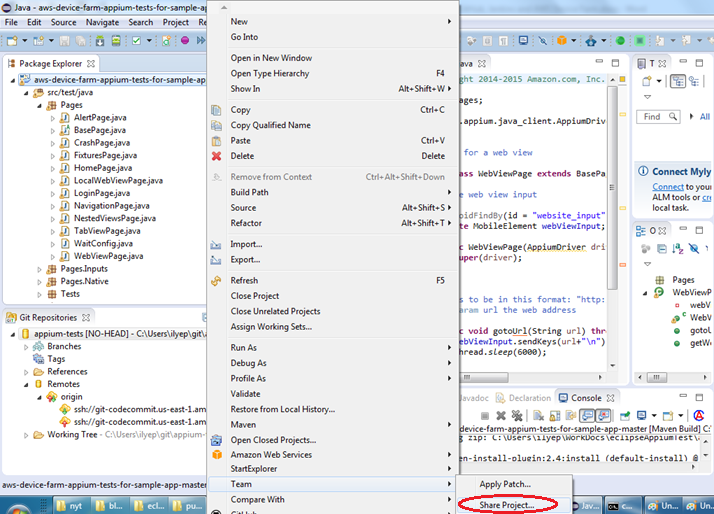Collapse the Pages package node
This screenshot has height=514, width=714.
(39, 106)
